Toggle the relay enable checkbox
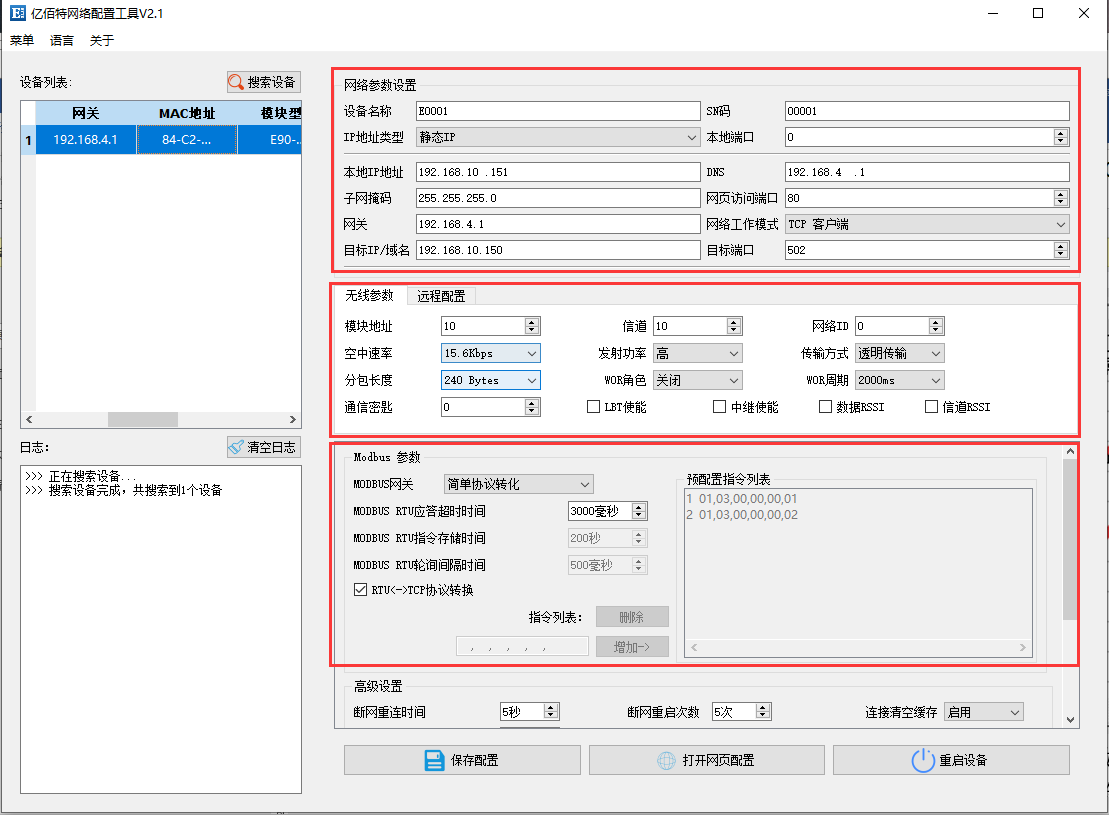Viewport: 1109px width, 815px height. point(719,407)
